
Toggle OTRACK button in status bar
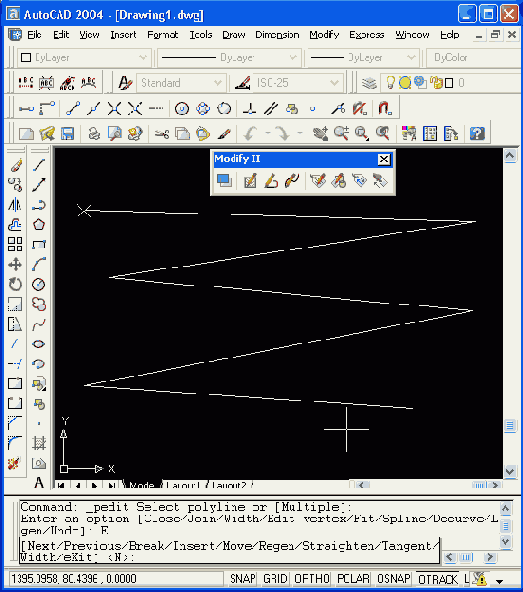tap(438, 579)
